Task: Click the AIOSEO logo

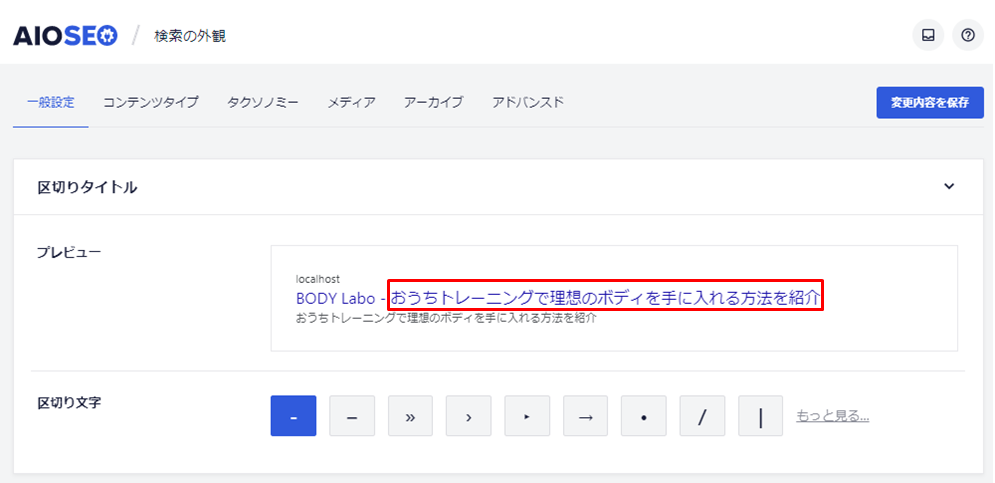Action: [65, 36]
